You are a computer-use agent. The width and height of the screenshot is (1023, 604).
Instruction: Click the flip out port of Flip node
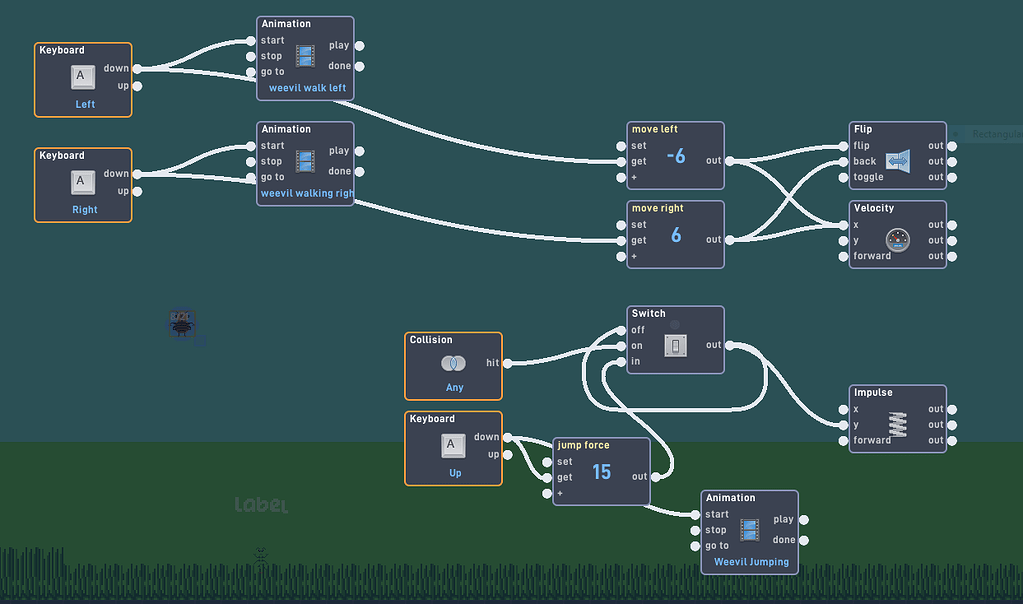(x=952, y=146)
